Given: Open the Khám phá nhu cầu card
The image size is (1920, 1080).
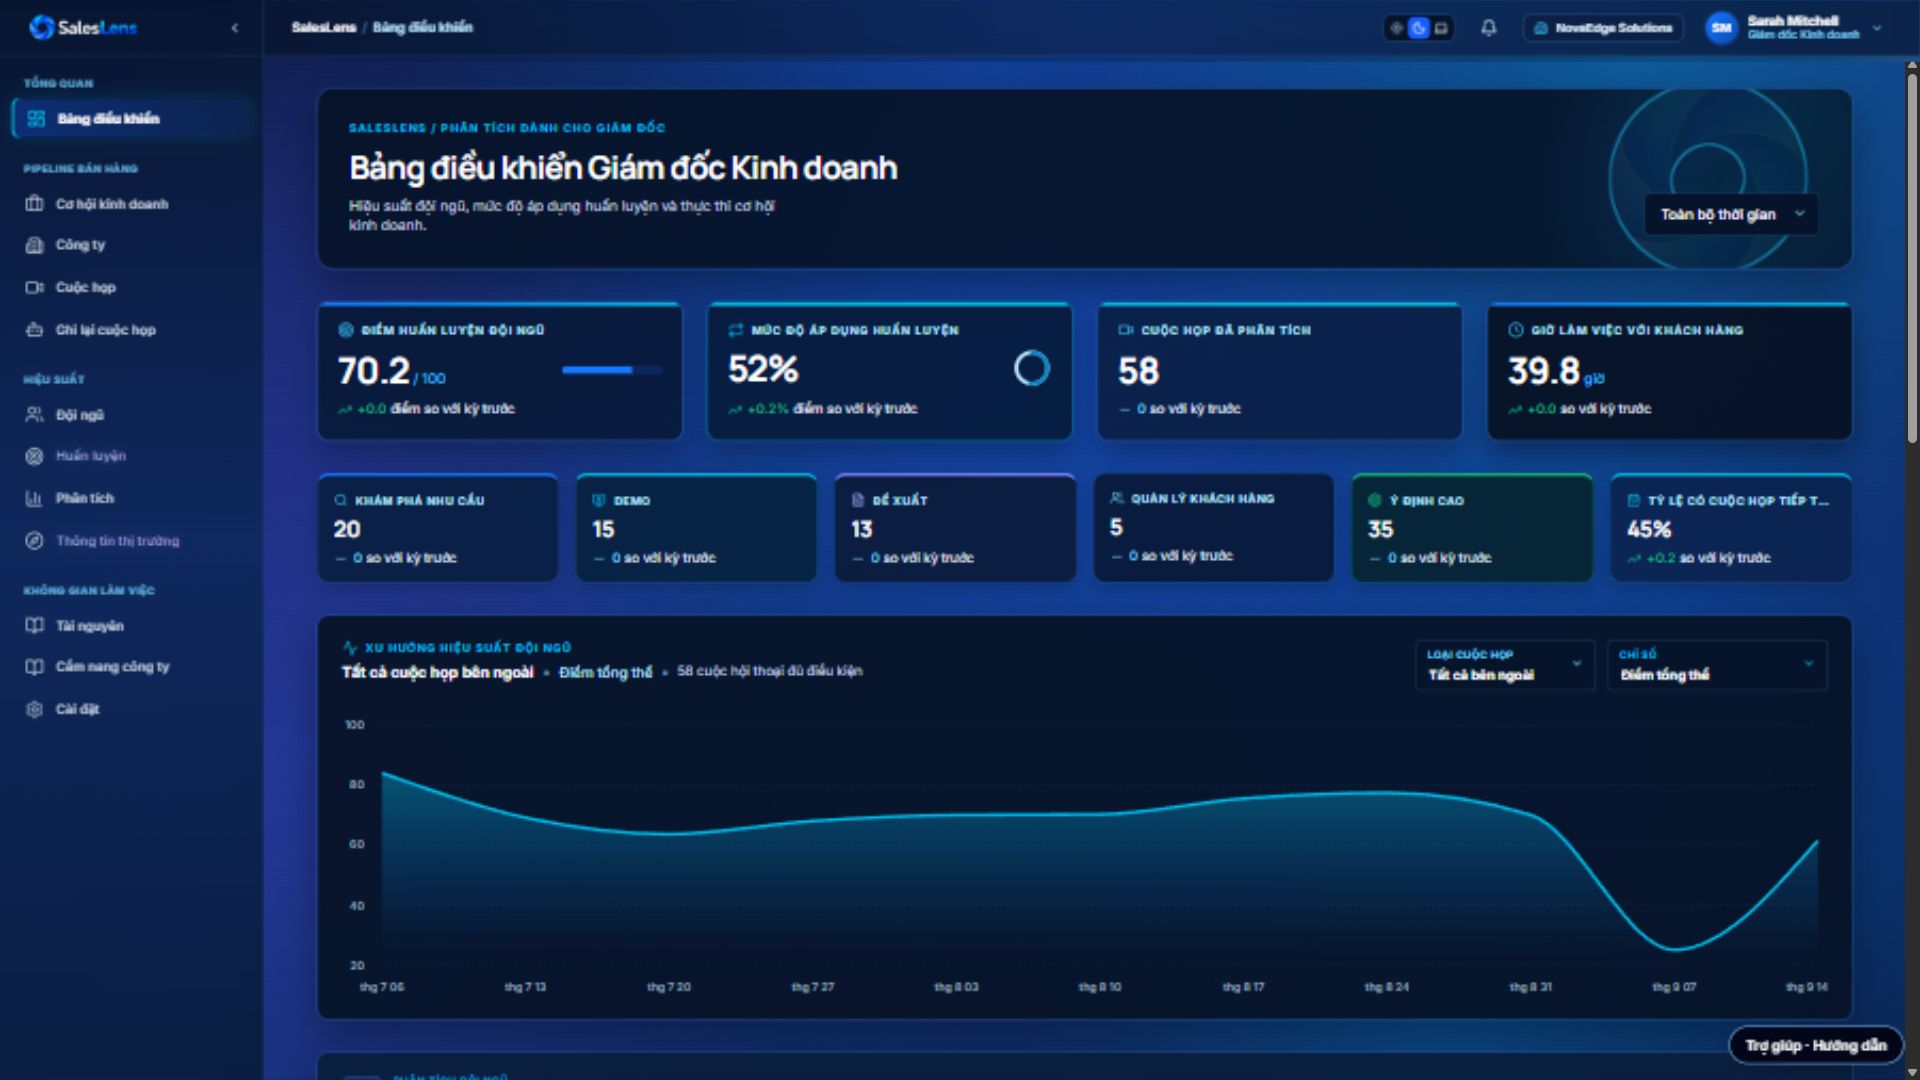Looking at the screenshot, I should click(438, 528).
